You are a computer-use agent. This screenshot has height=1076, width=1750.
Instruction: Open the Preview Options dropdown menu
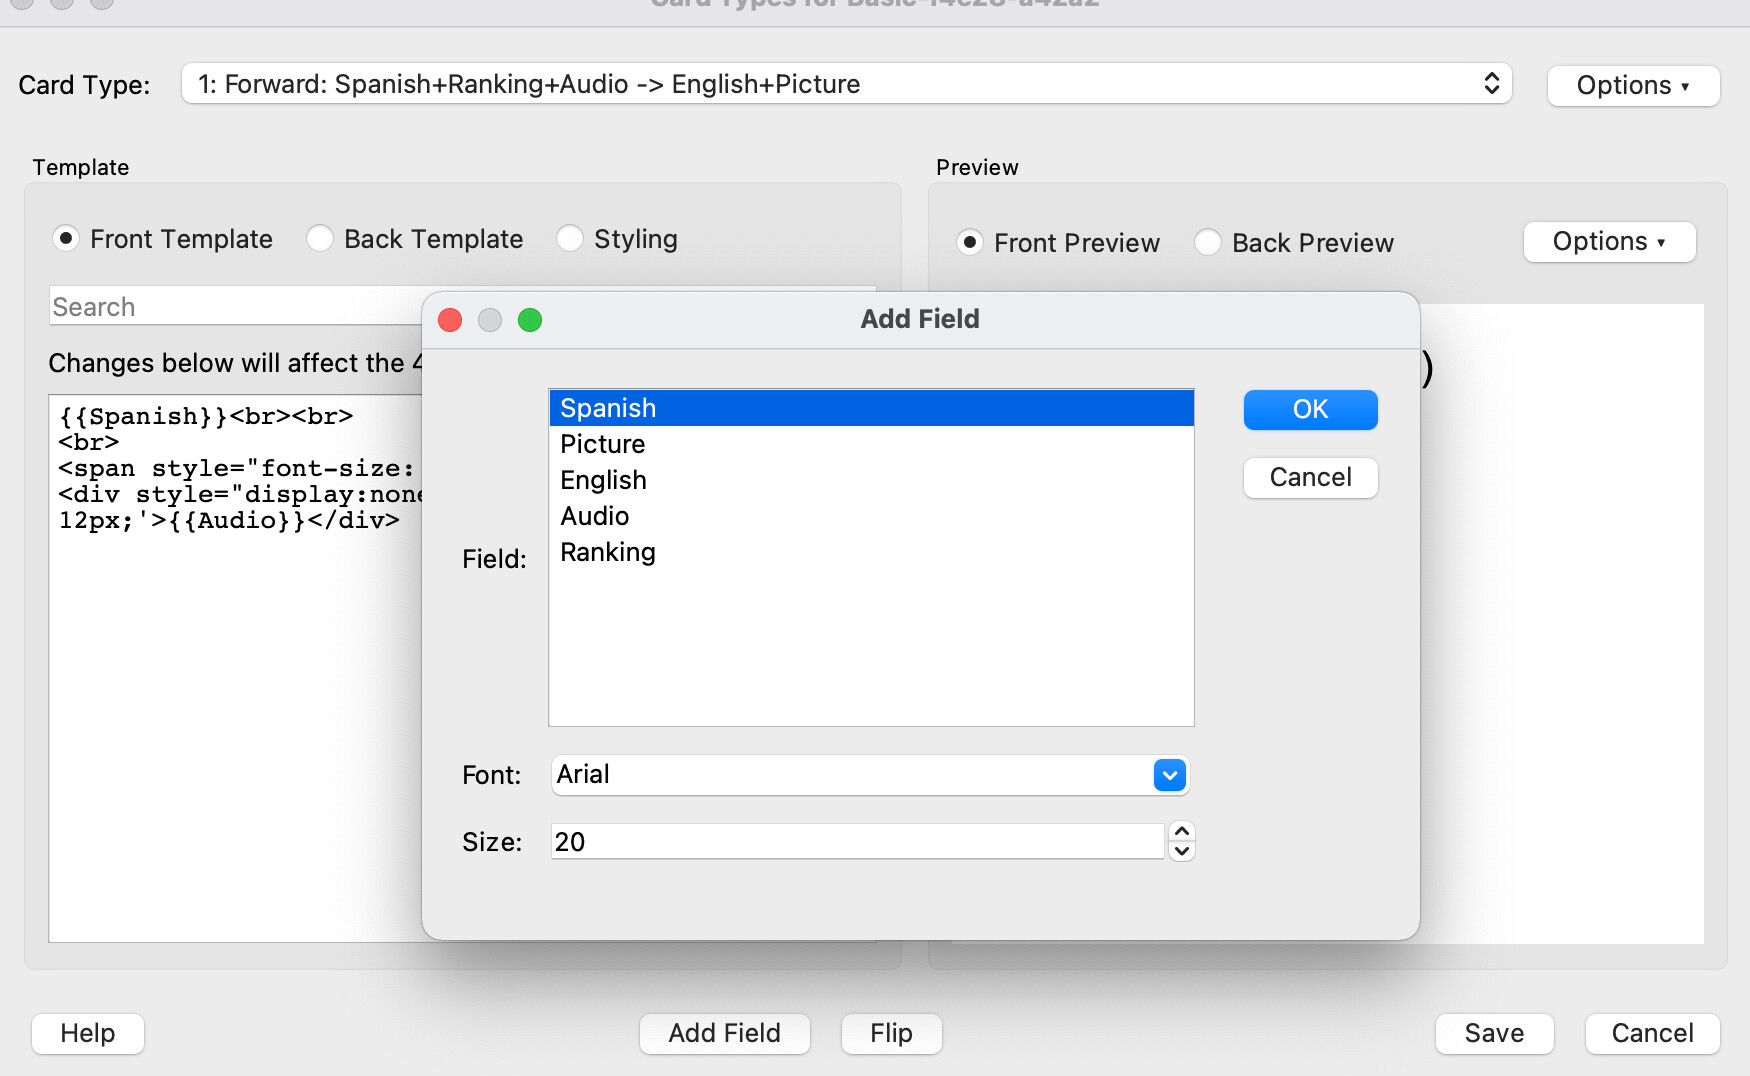point(1609,242)
